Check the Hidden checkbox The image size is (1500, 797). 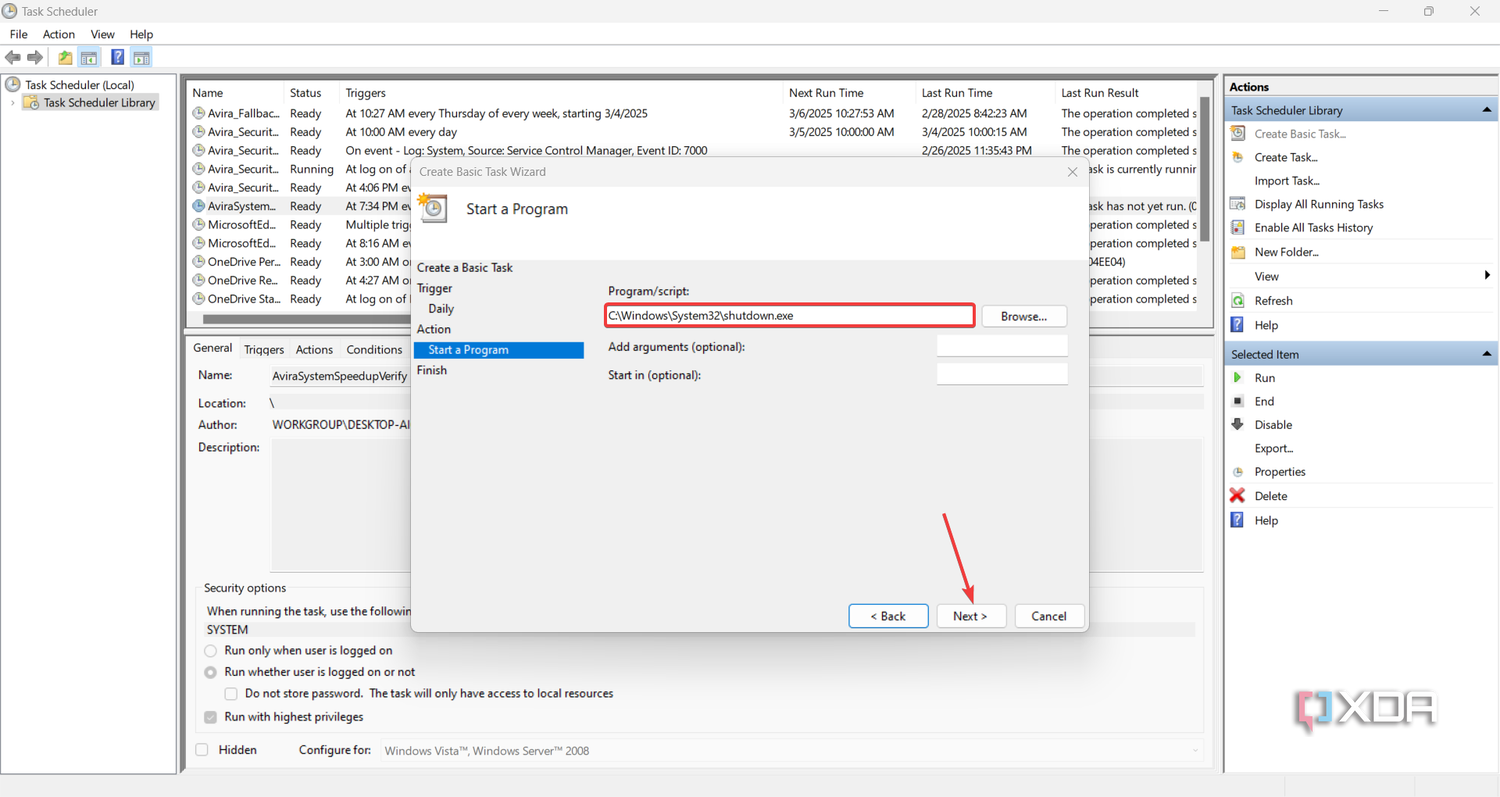coord(202,750)
